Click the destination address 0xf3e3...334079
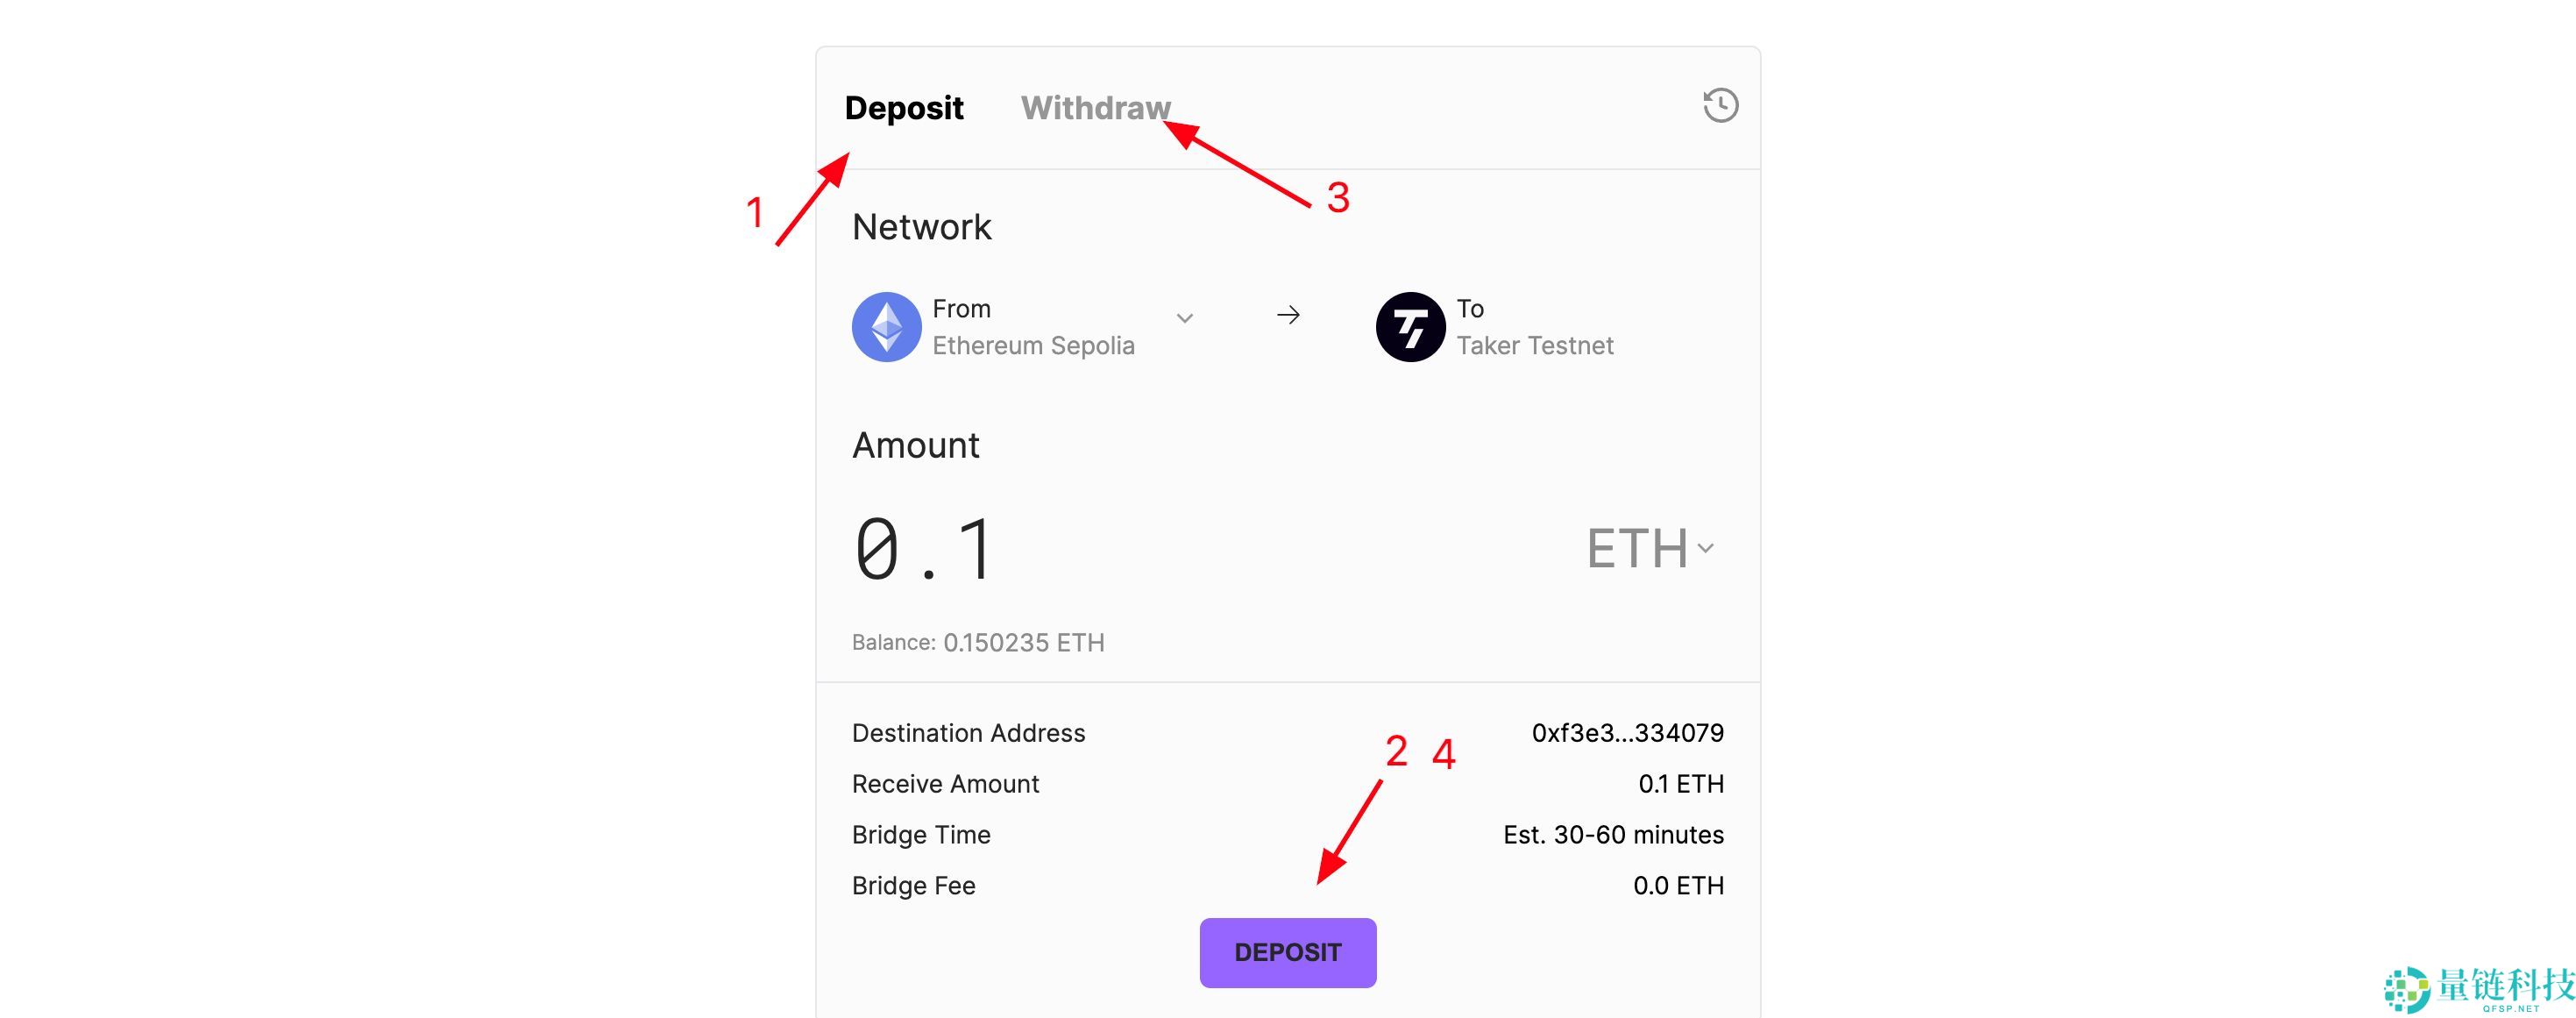The width and height of the screenshot is (2576, 1018). click(1627, 733)
